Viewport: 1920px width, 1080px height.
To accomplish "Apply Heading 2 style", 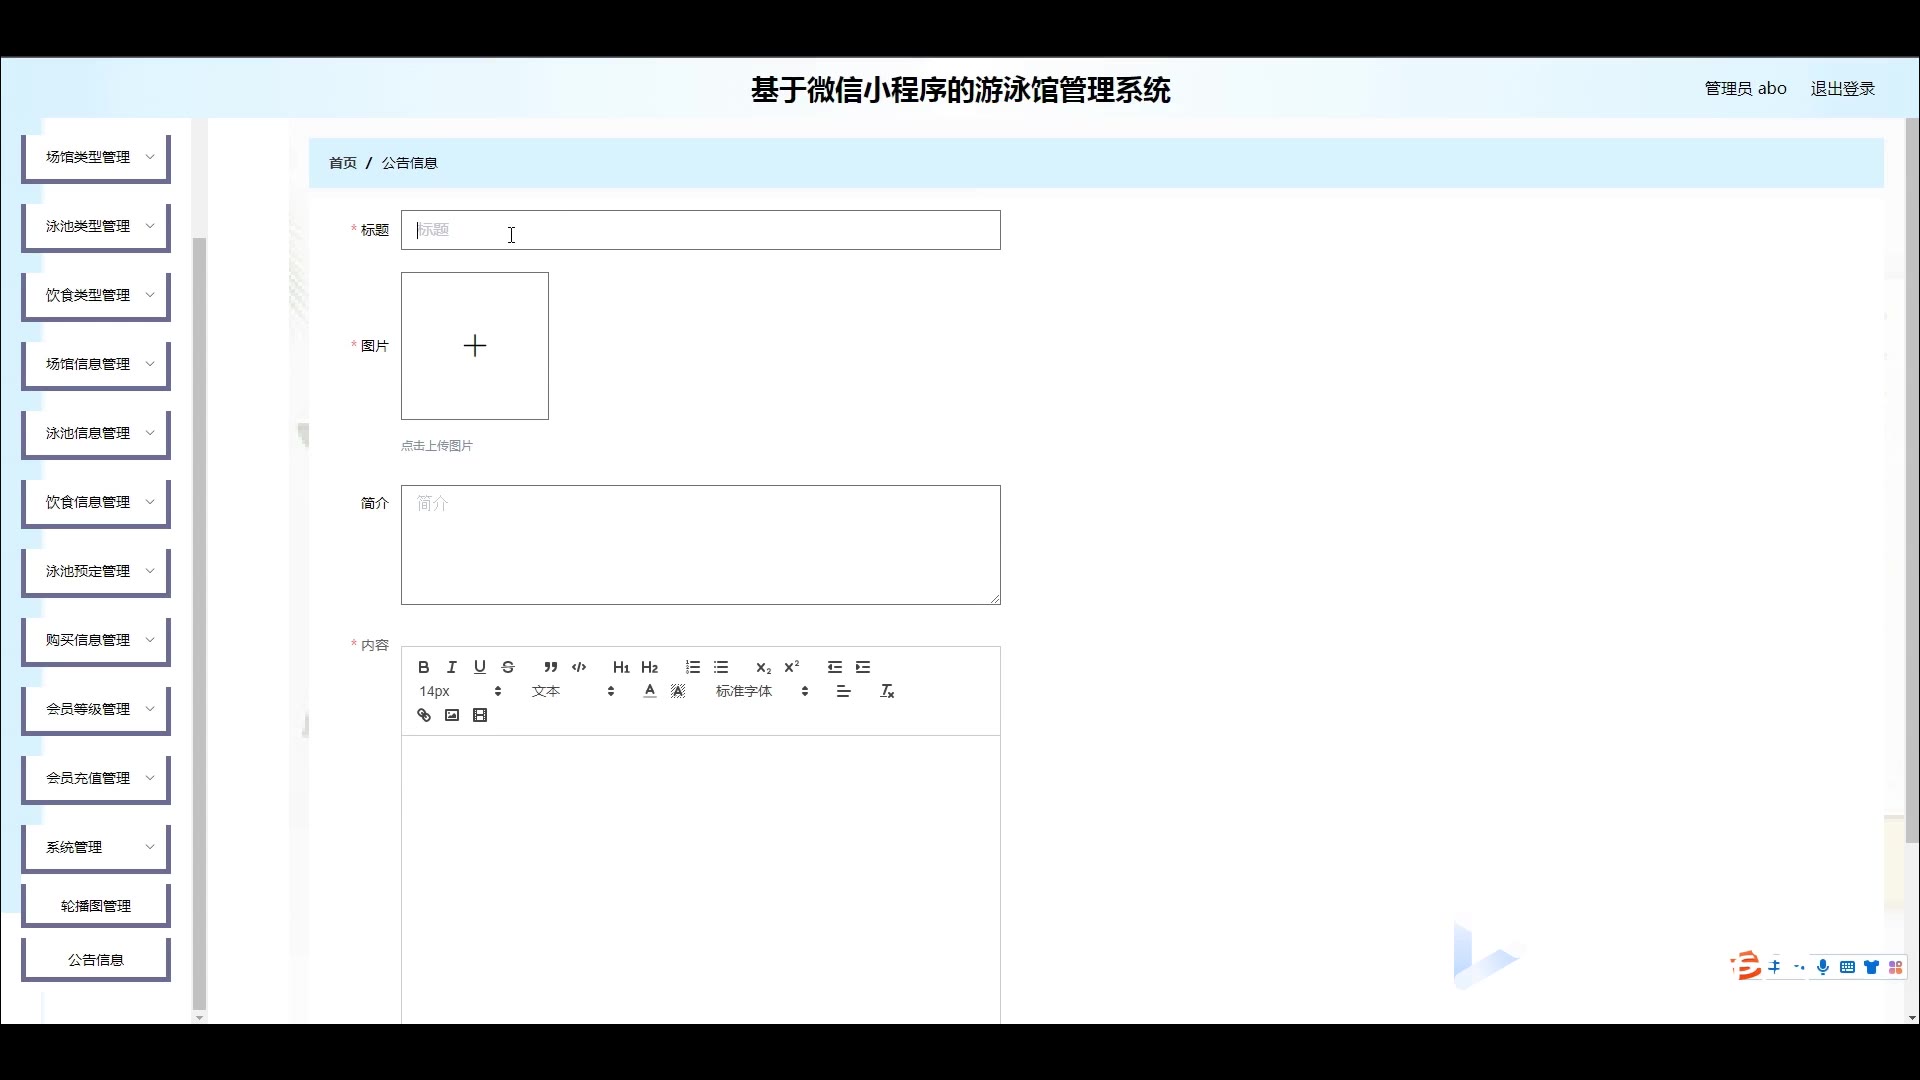I will (x=650, y=667).
